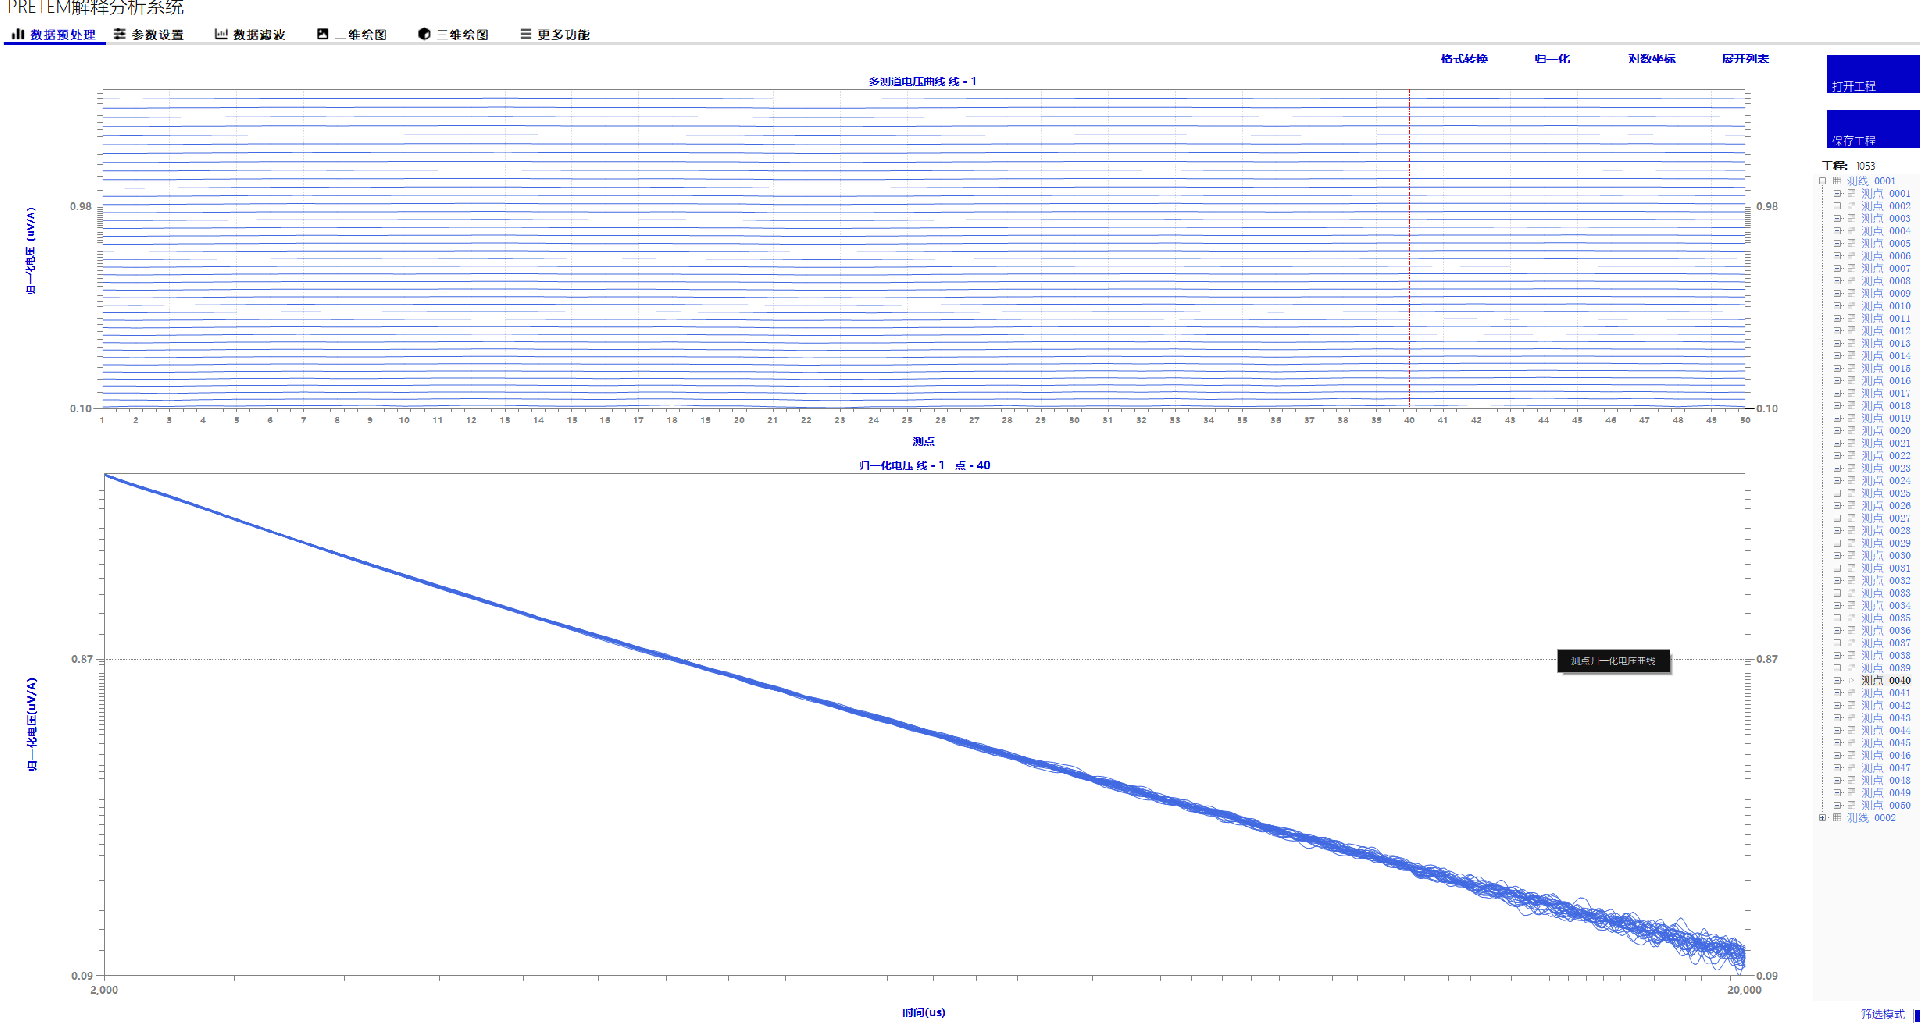Open the 参数设置 tab
1920x1027 pixels.
[x=157, y=35]
